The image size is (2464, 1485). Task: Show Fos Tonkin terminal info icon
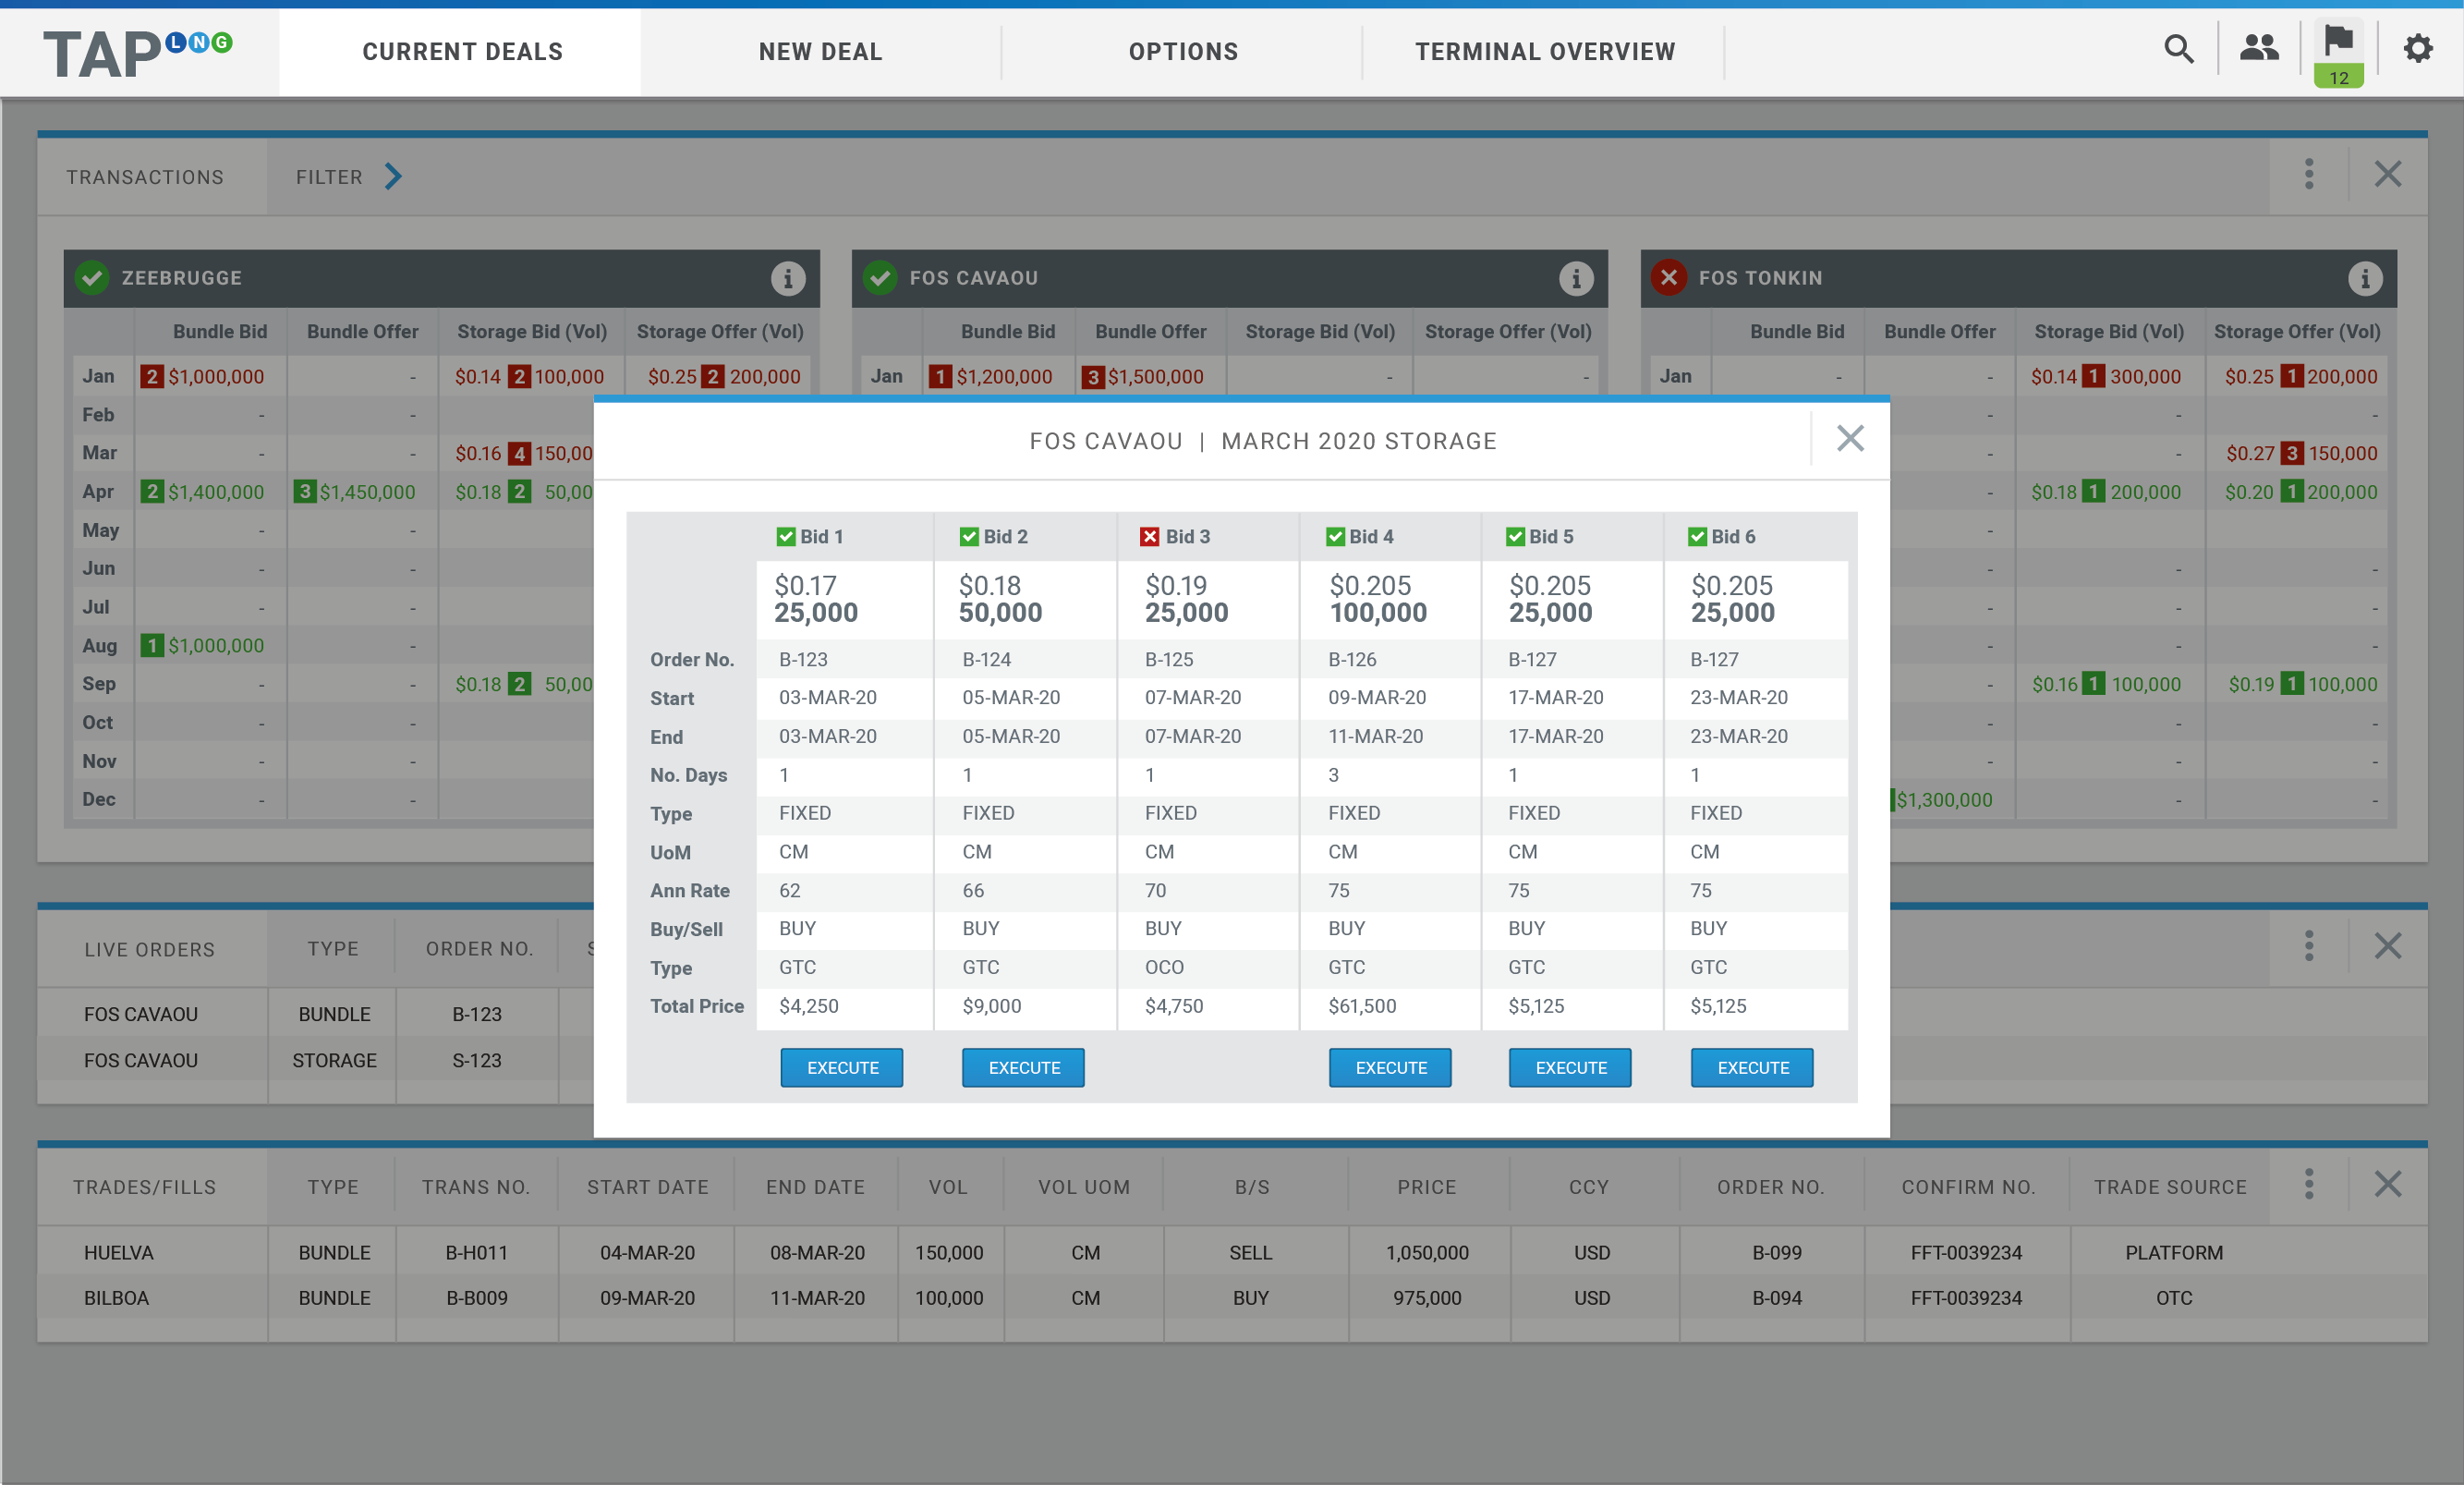[x=2364, y=278]
